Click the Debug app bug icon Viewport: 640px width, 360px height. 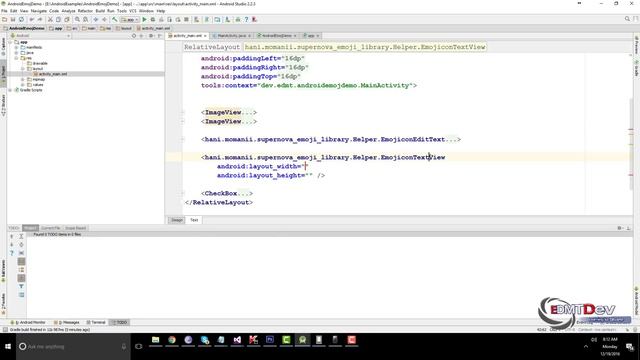click(x=153, y=20)
